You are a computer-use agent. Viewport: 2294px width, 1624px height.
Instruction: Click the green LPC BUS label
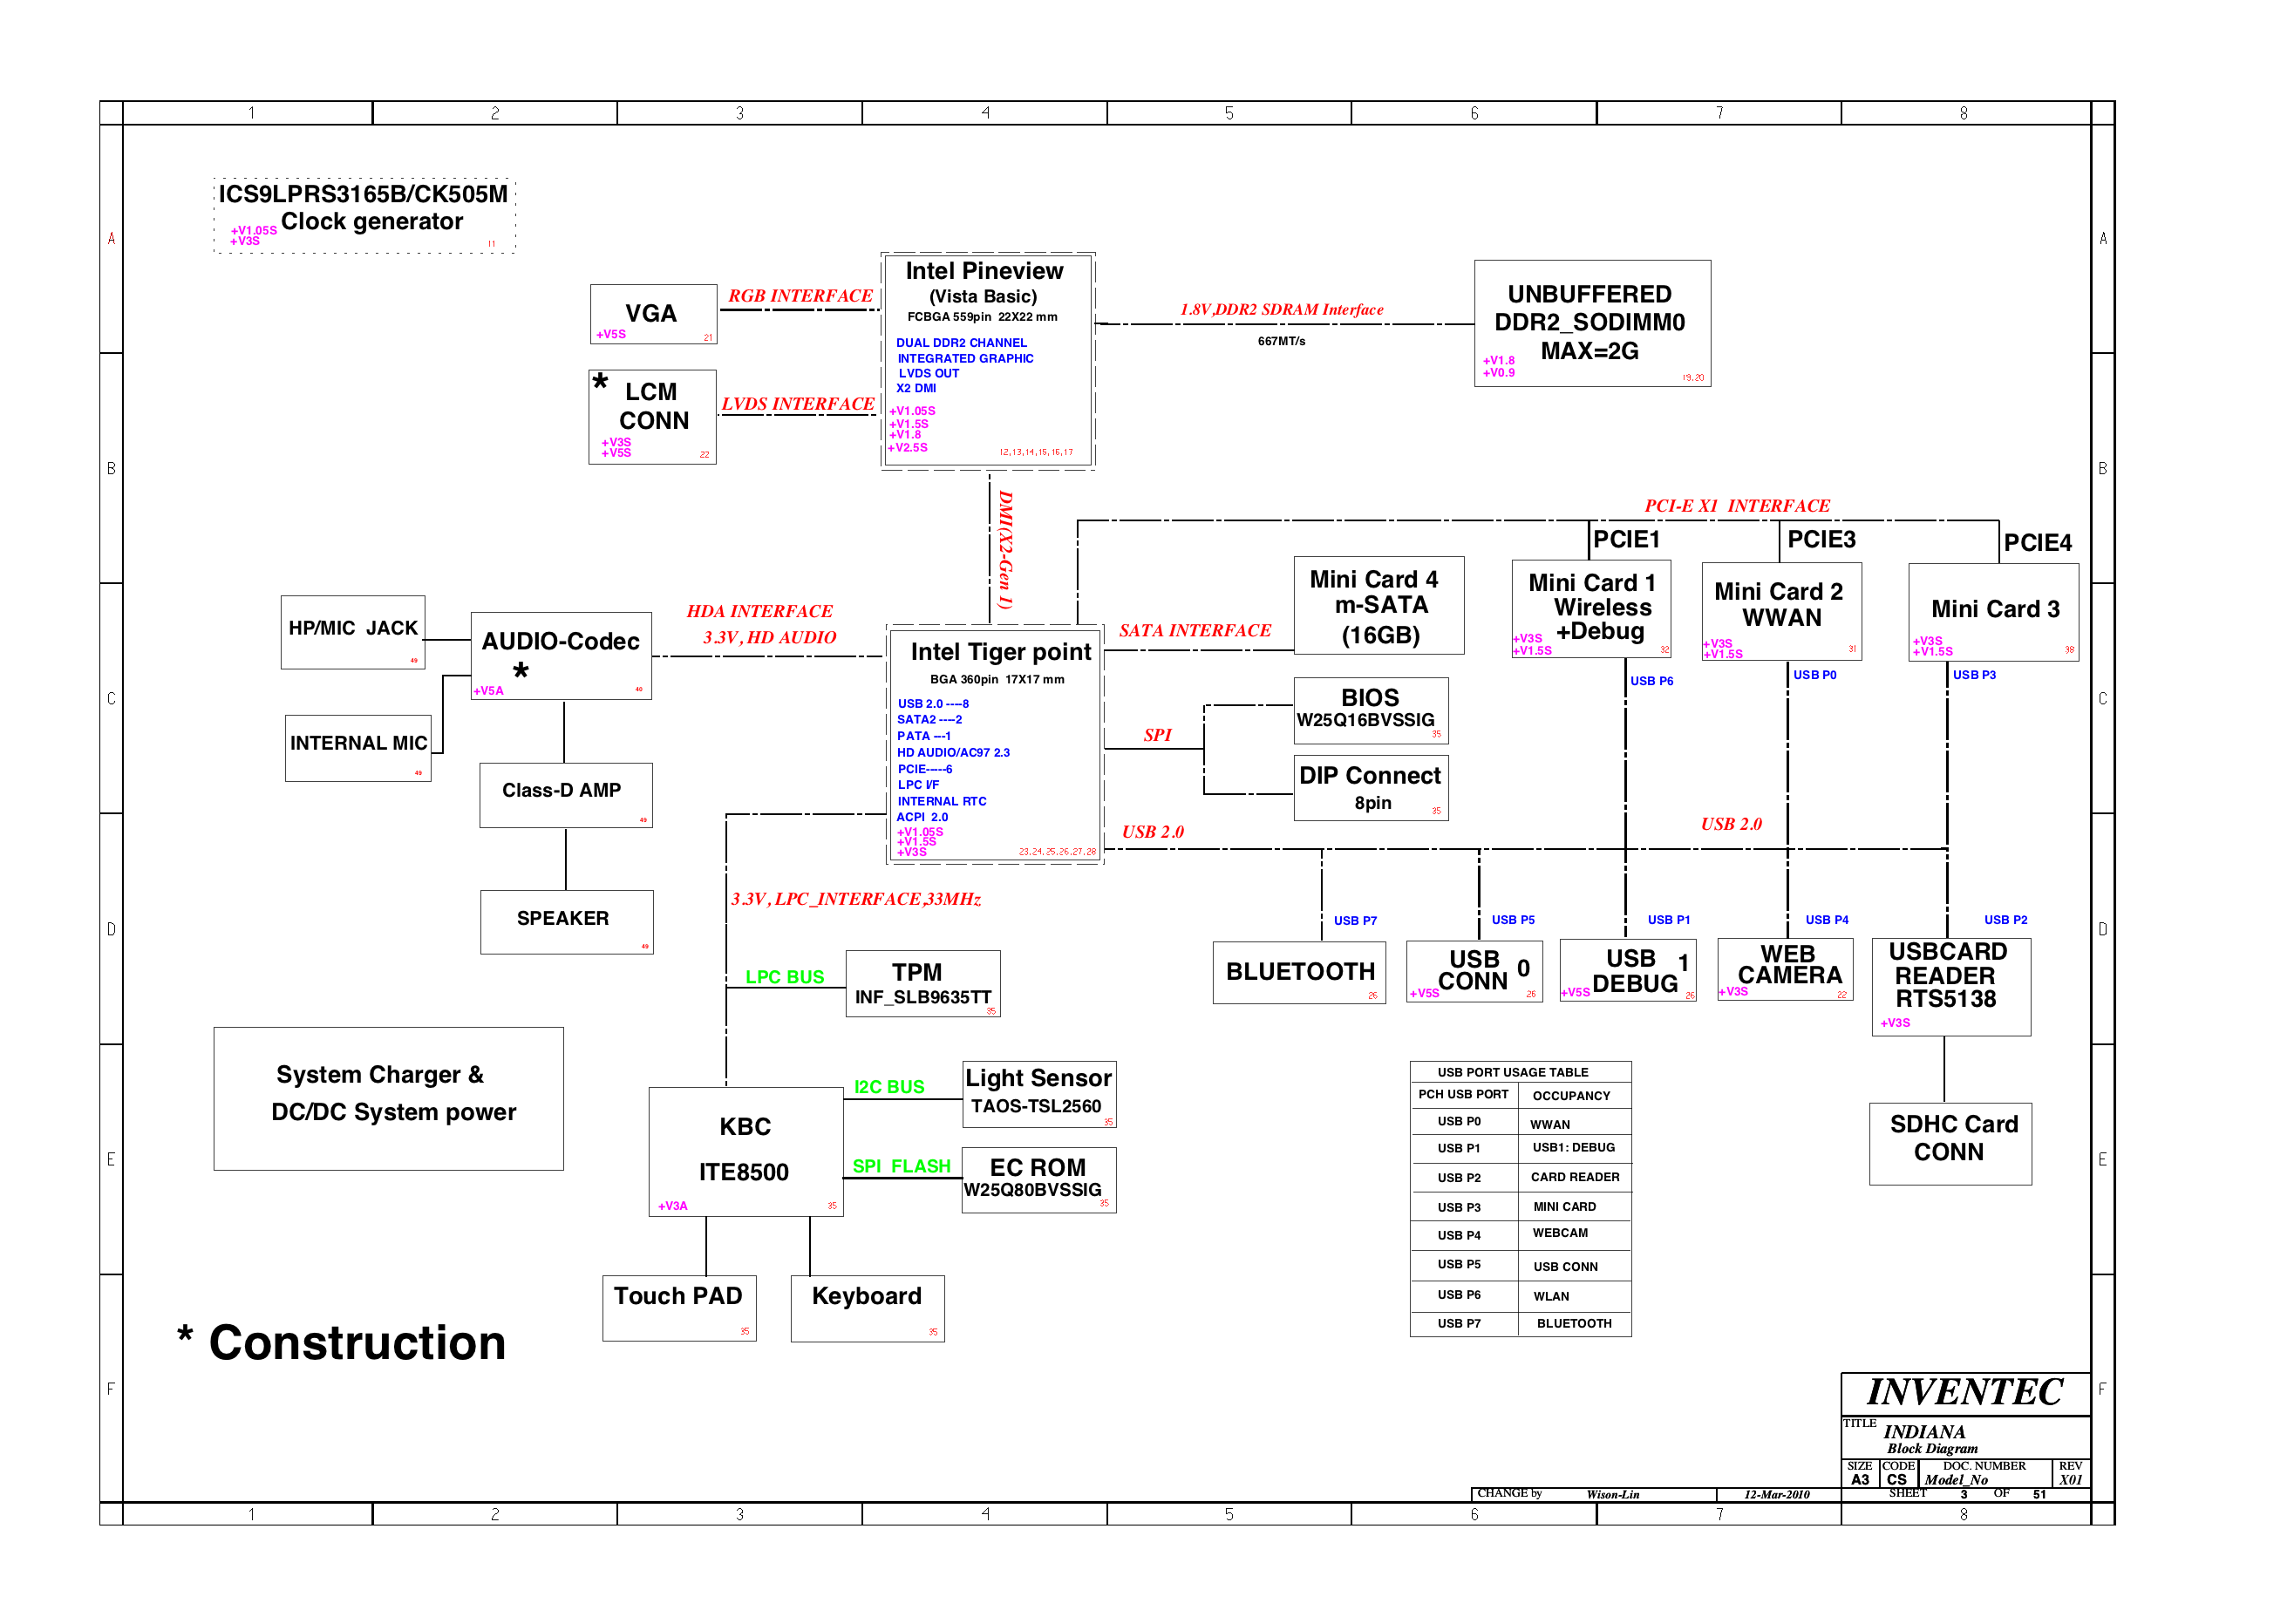785,977
